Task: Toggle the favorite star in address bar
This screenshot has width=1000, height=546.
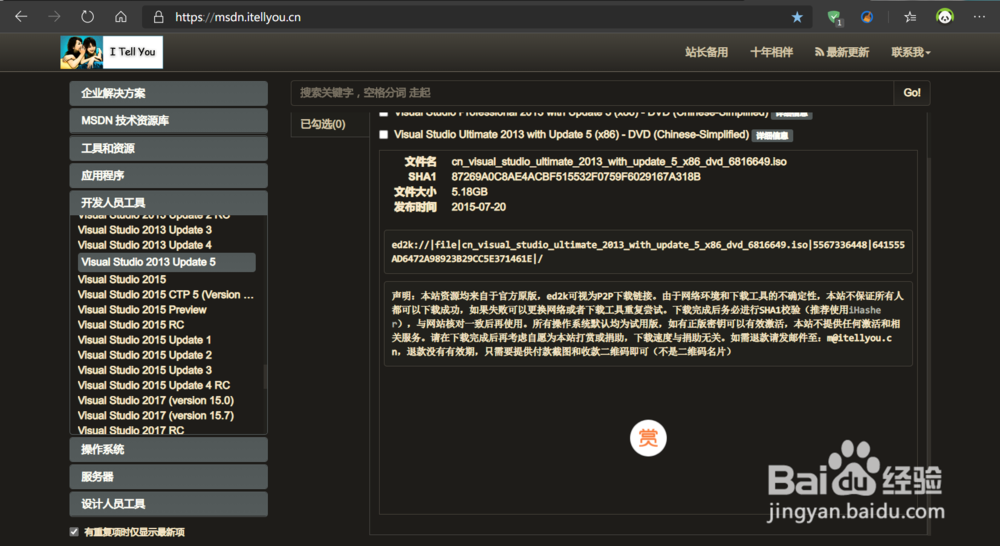Action: tap(797, 17)
